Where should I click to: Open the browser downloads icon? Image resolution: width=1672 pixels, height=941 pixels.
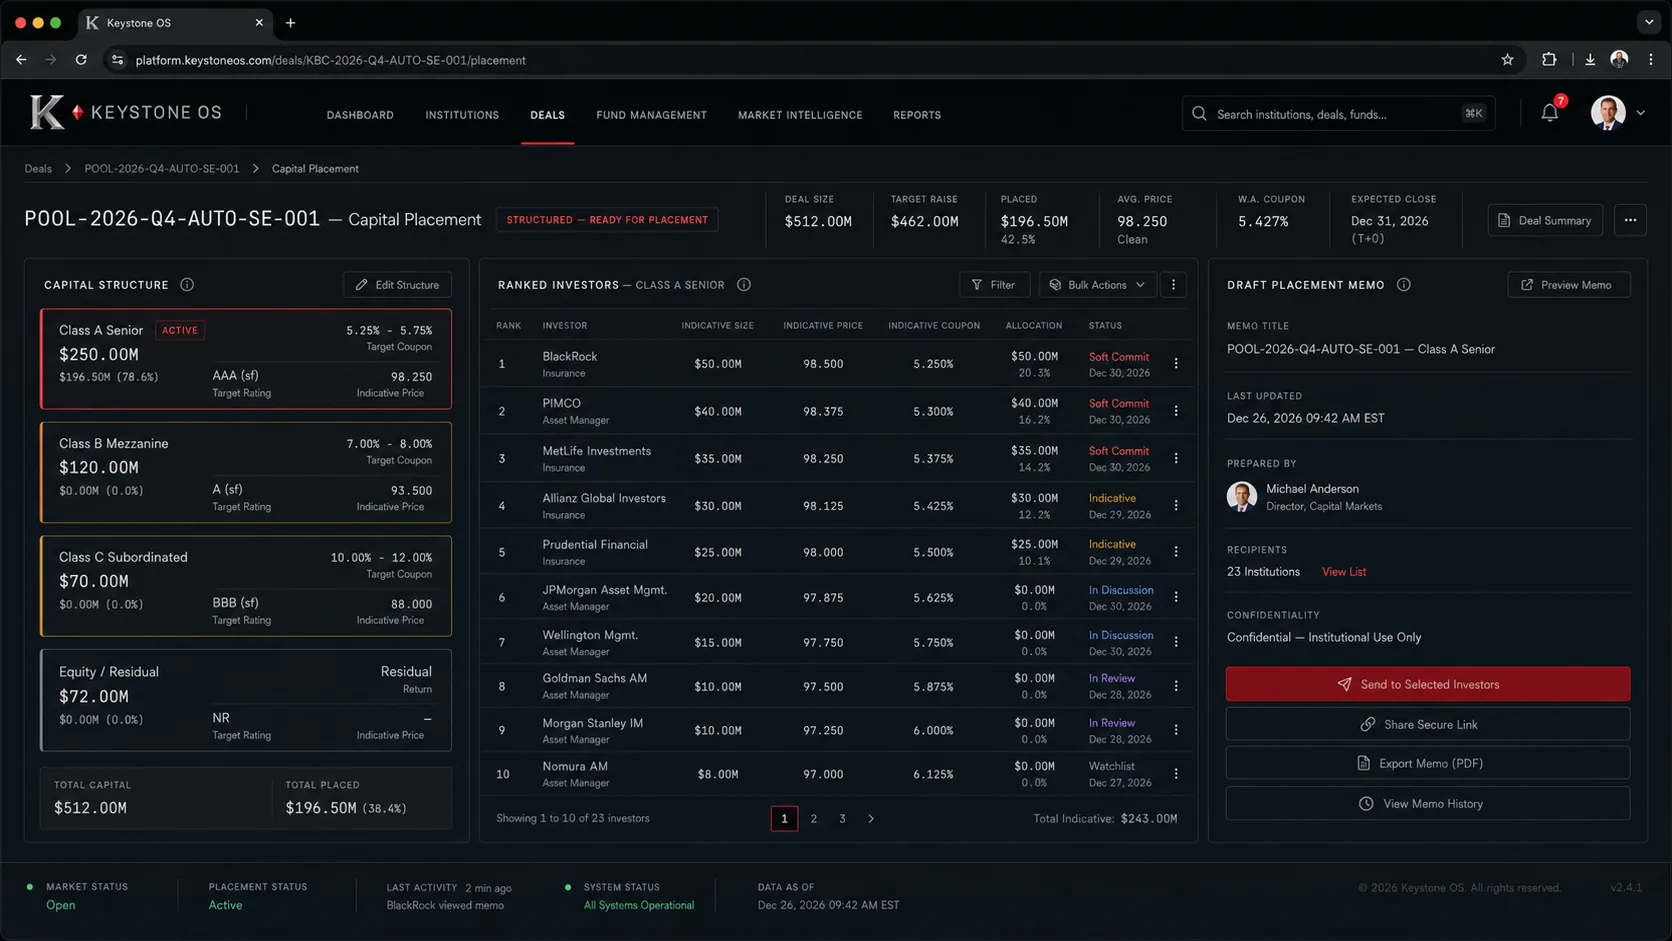tap(1590, 60)
